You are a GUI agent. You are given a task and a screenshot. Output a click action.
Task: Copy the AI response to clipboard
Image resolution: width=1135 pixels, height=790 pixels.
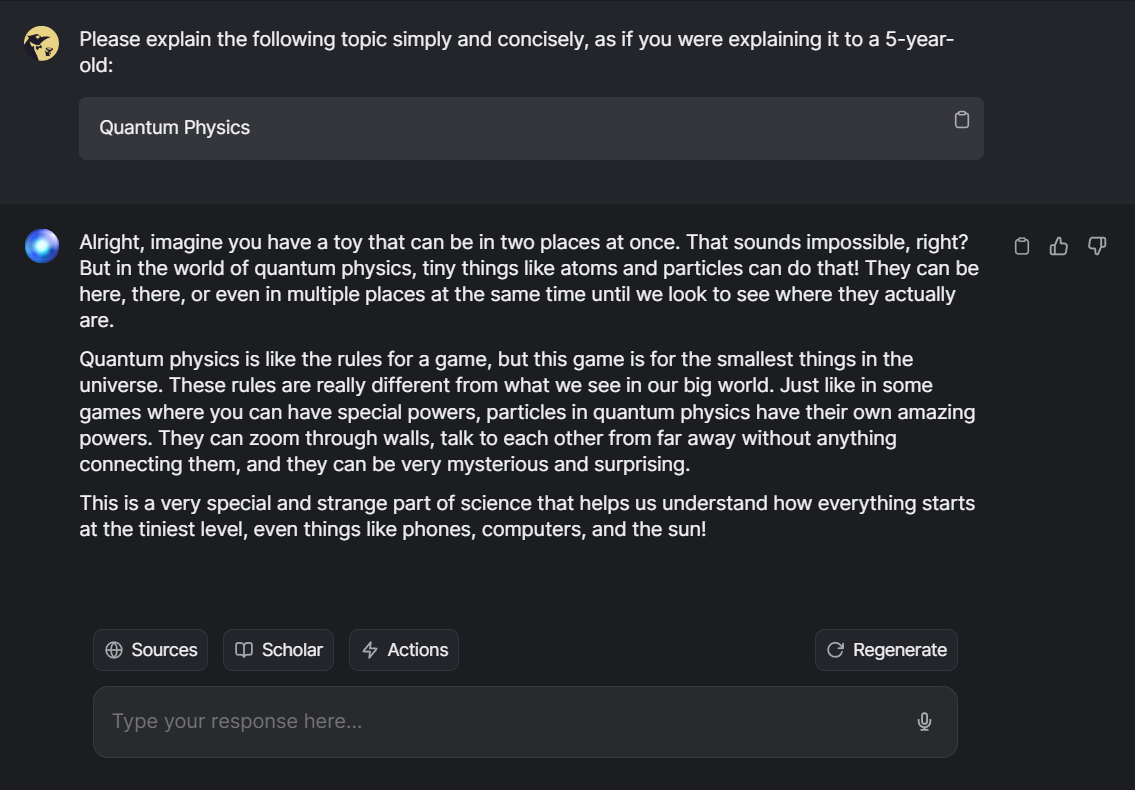pos(1021,246)
